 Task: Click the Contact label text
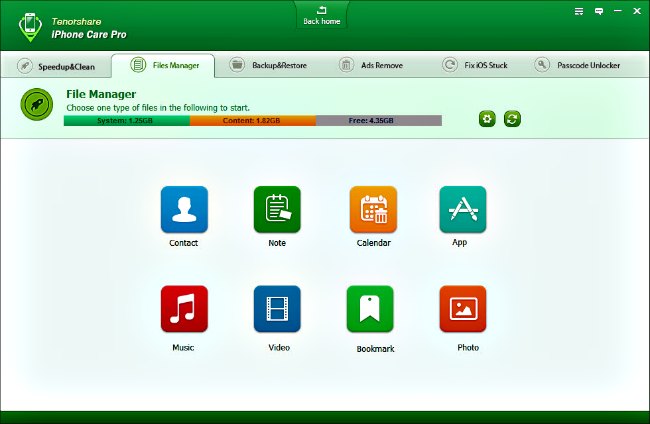pos(184,243)
